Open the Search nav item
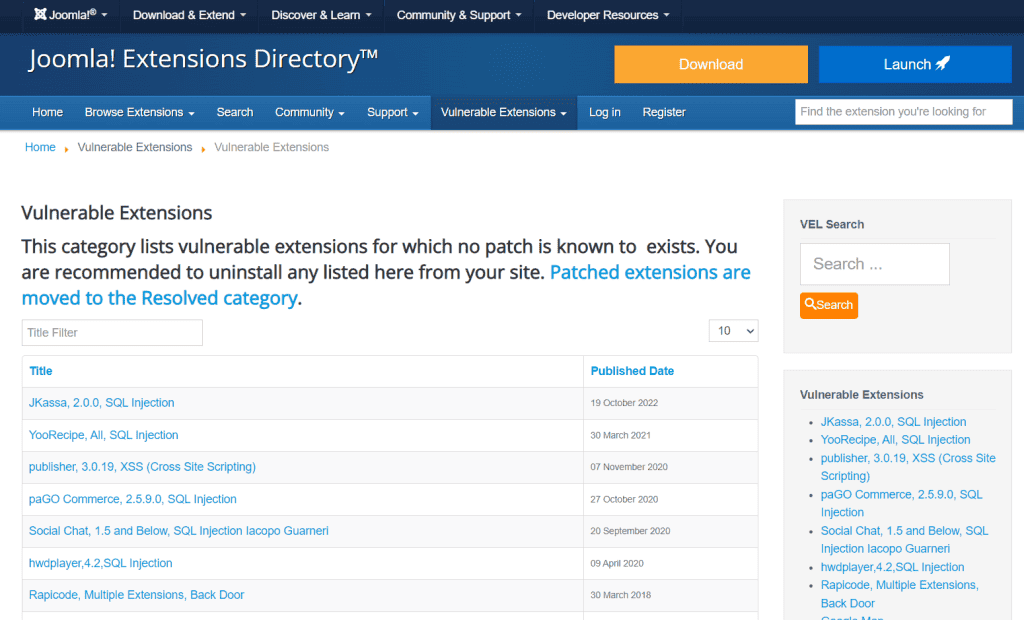This screenshot has height=620, width=1024. click(235, 112)
